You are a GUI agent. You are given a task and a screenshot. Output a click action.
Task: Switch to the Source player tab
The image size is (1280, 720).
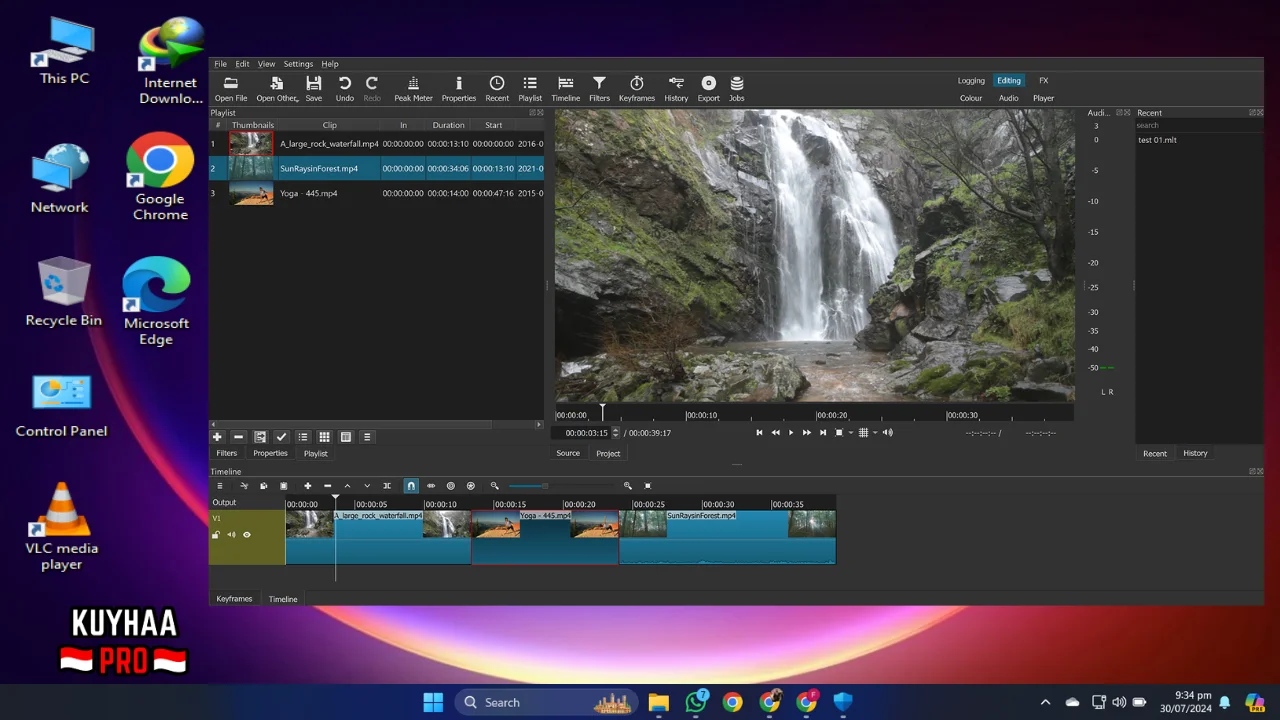coord(568,454)
